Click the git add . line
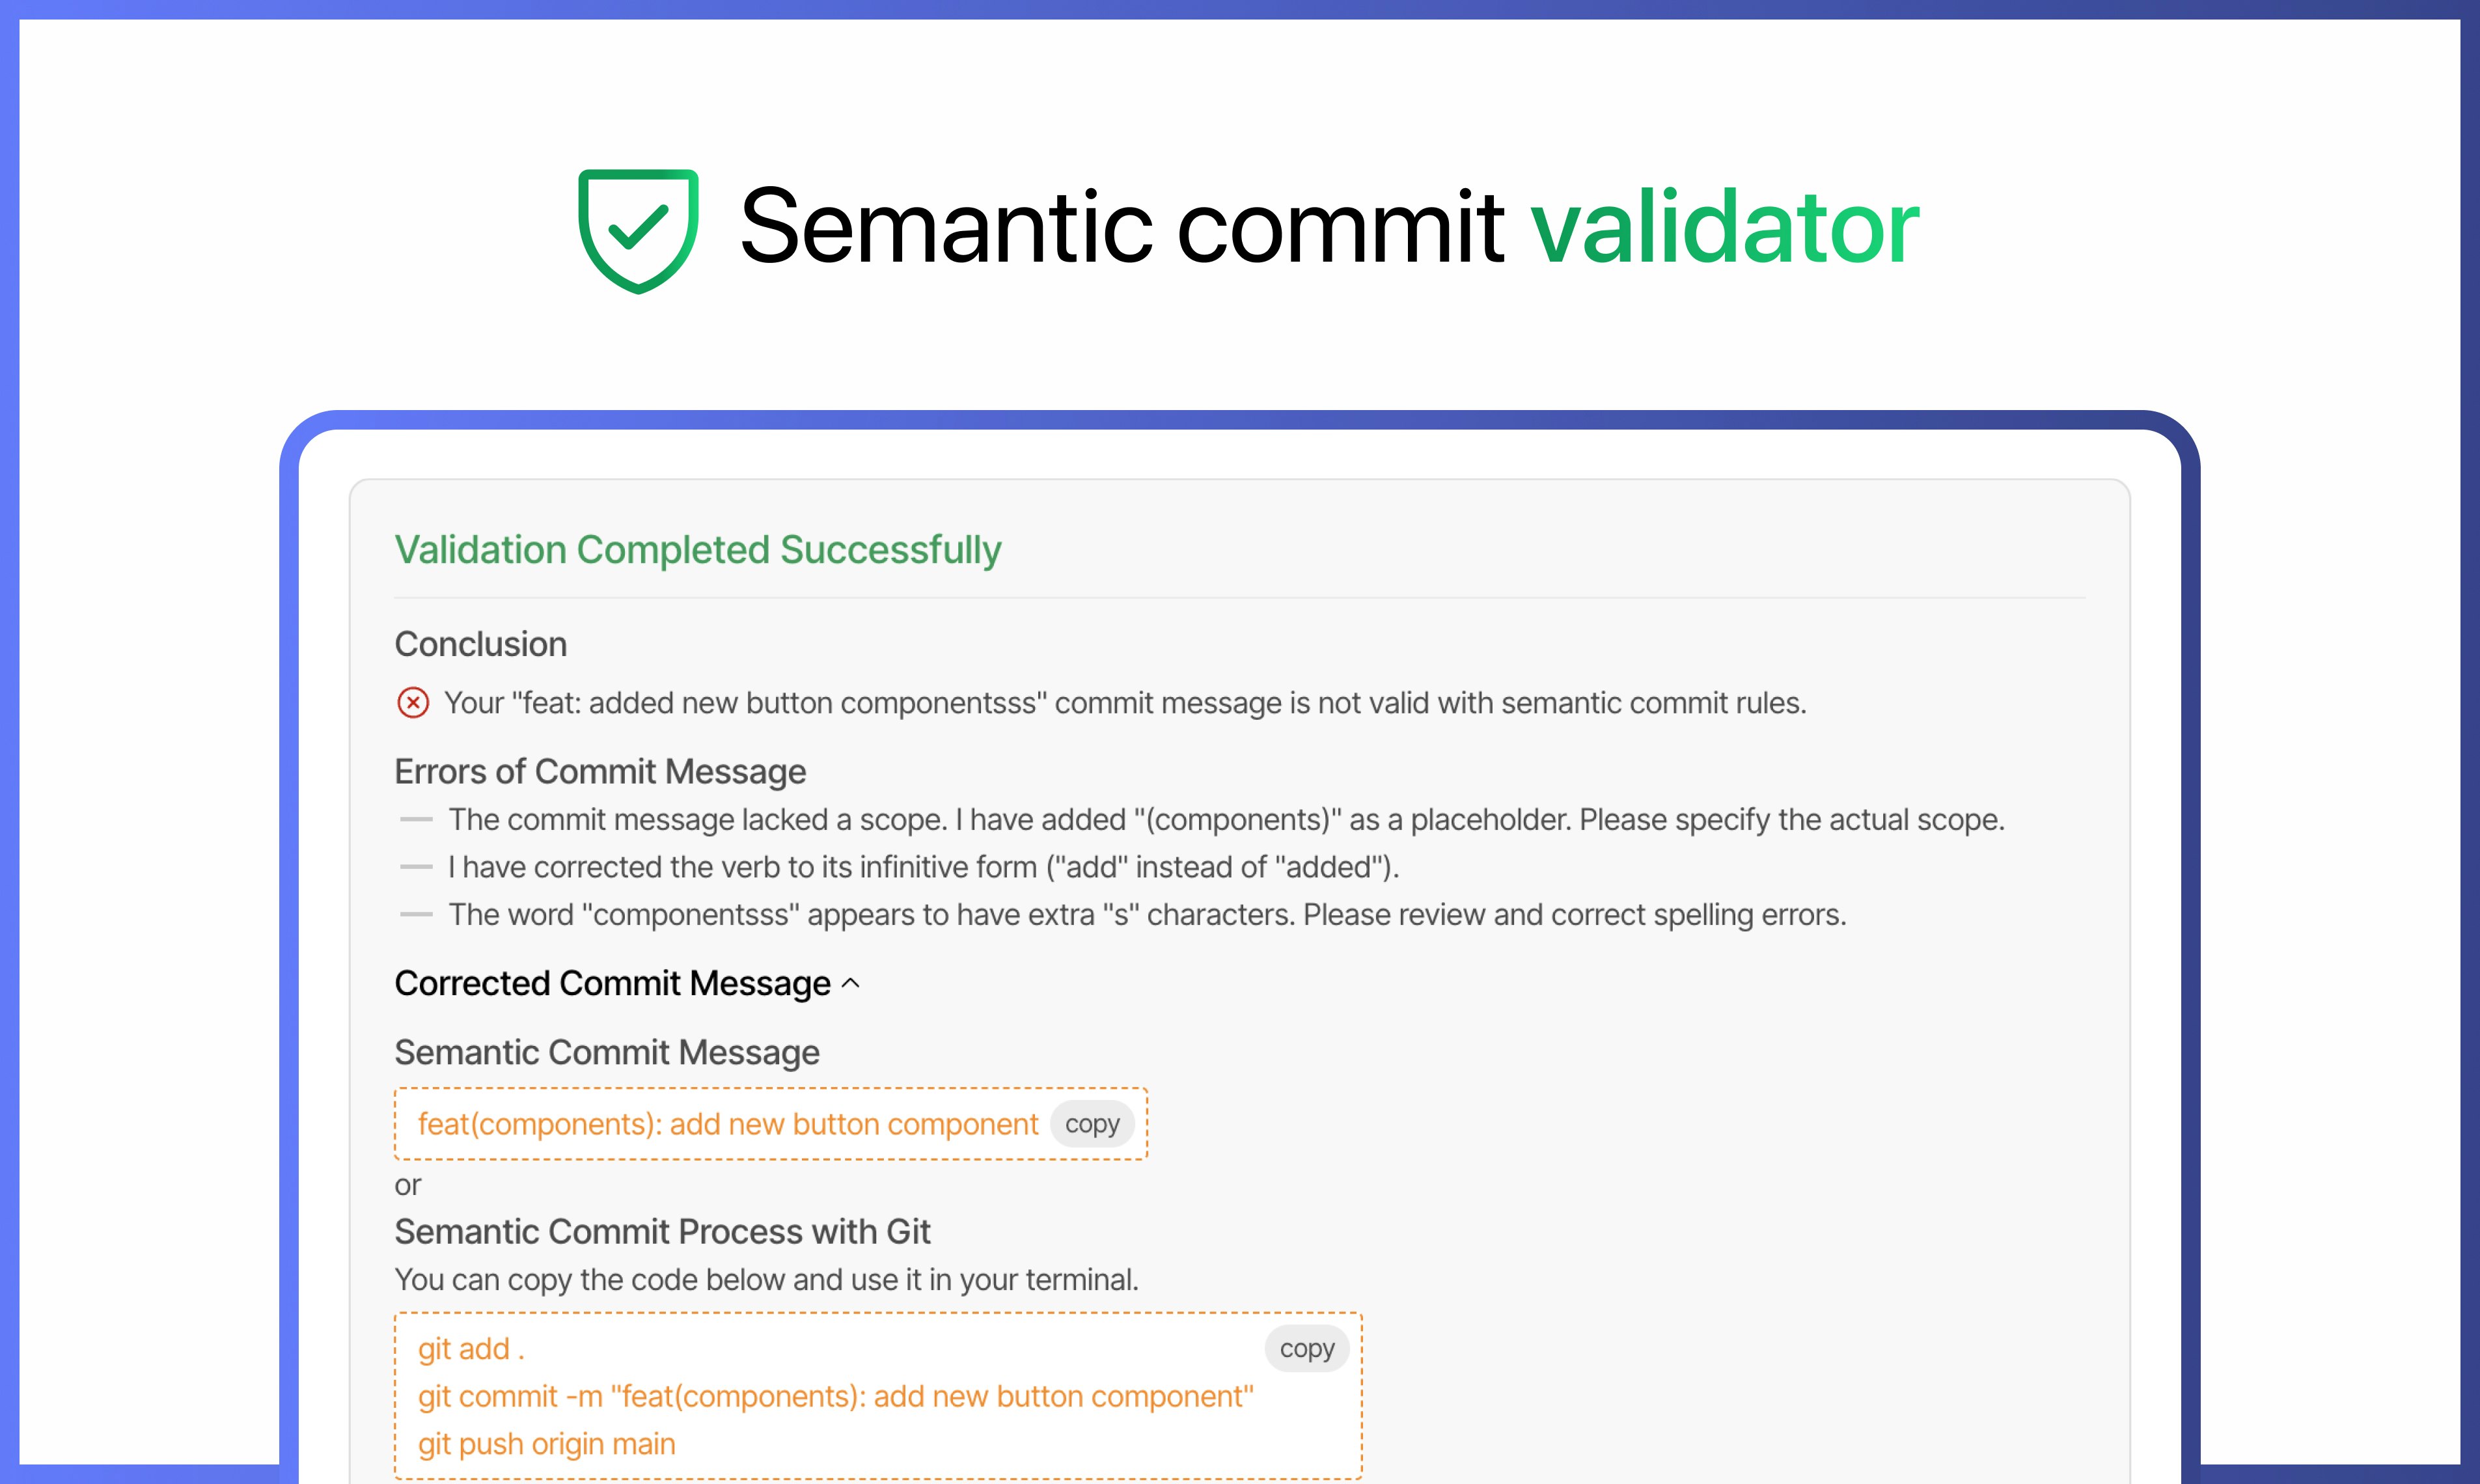Viewport: 2480px width, 1484px height. (471, 1349)
